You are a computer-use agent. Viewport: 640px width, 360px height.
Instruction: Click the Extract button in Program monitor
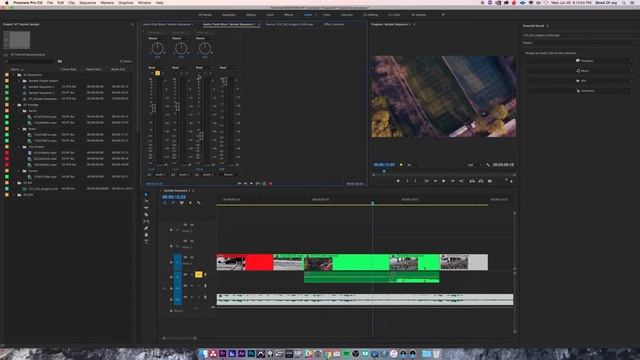tap(481, 181)
